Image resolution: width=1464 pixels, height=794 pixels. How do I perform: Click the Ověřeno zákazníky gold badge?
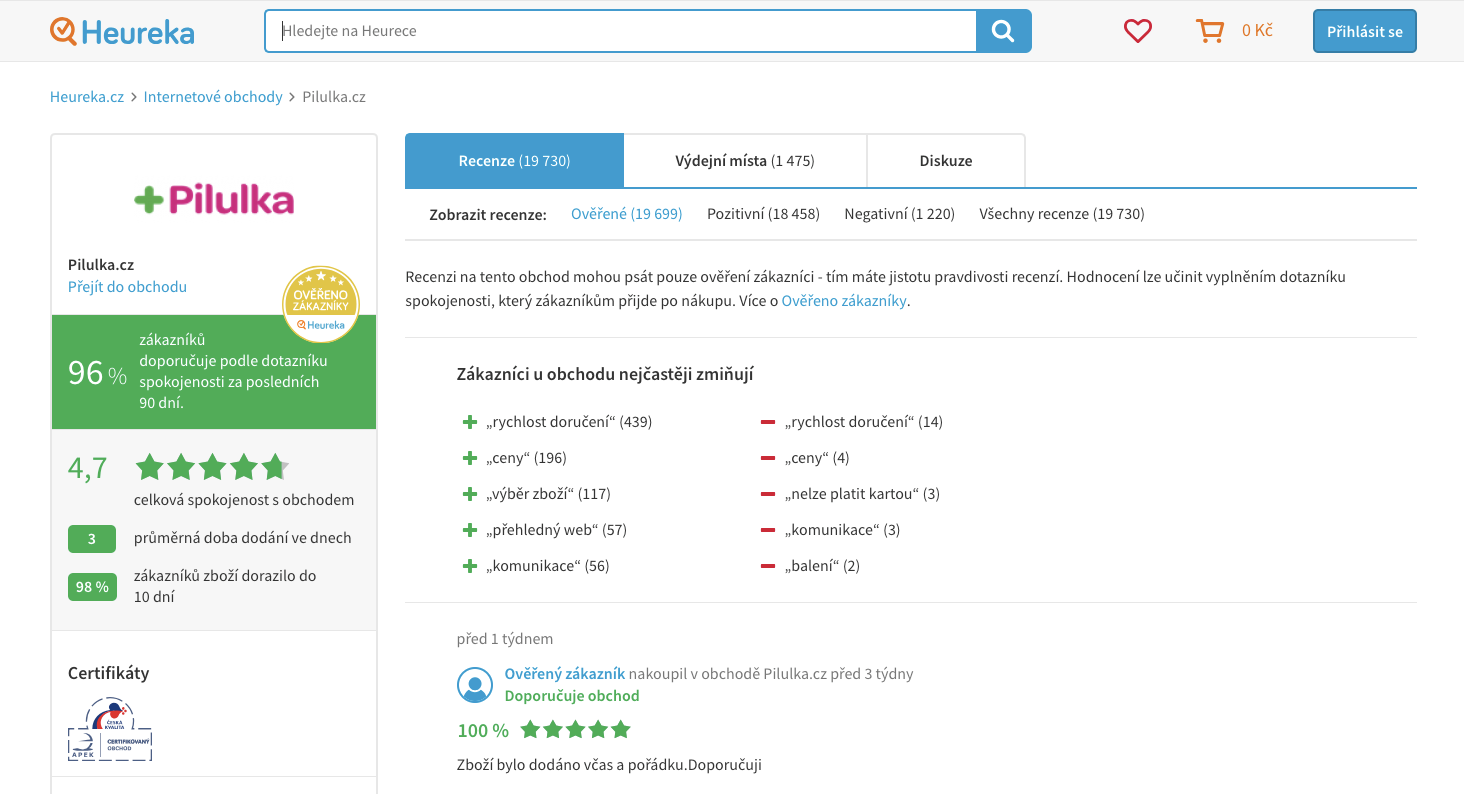[321, 304]
